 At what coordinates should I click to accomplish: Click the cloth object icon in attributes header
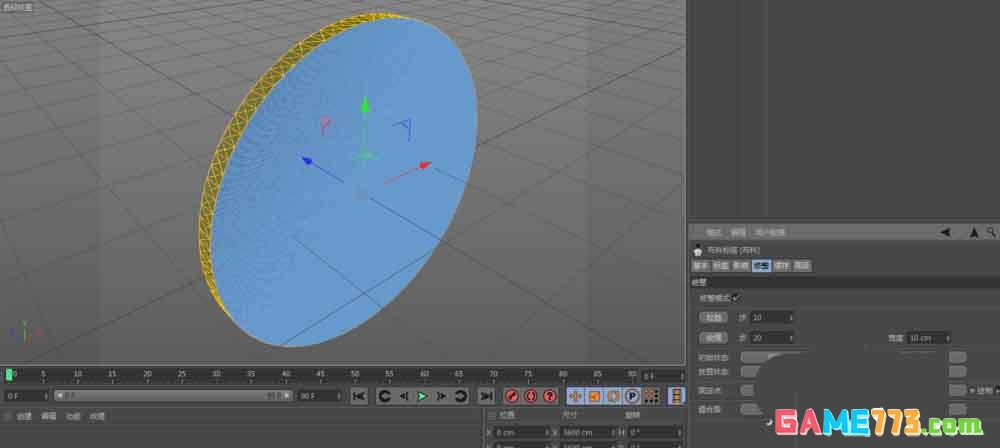[x=697, y=250]
